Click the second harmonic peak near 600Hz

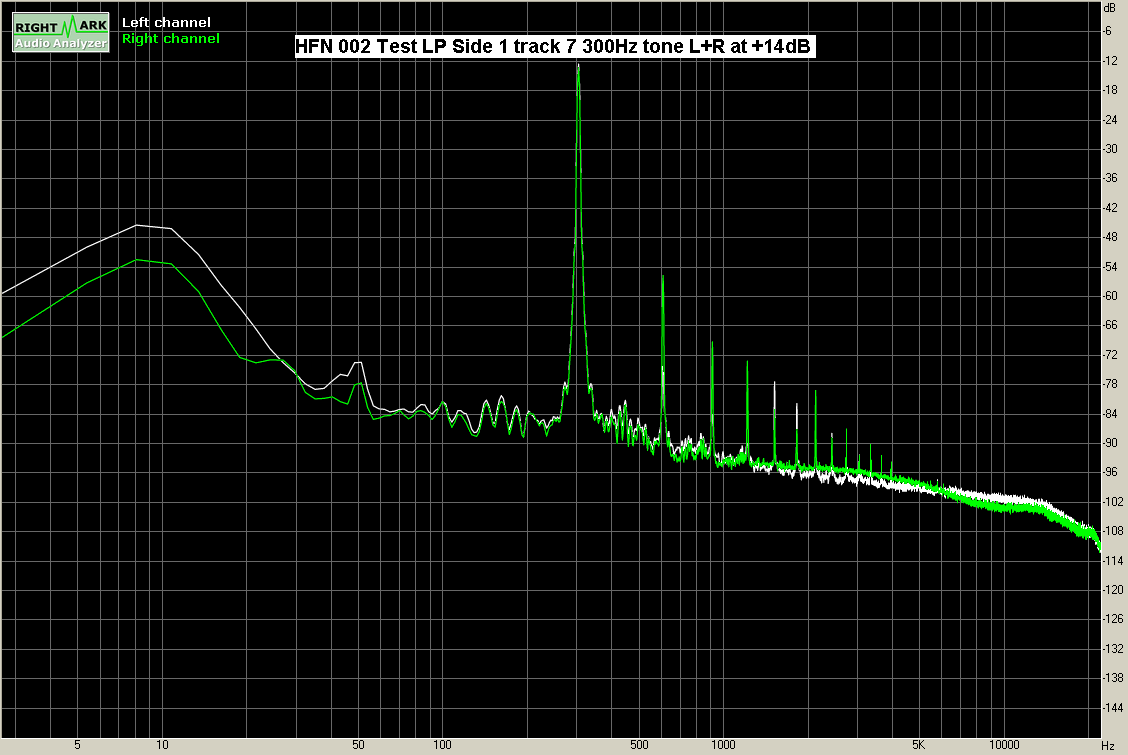[x=663, y=277]
